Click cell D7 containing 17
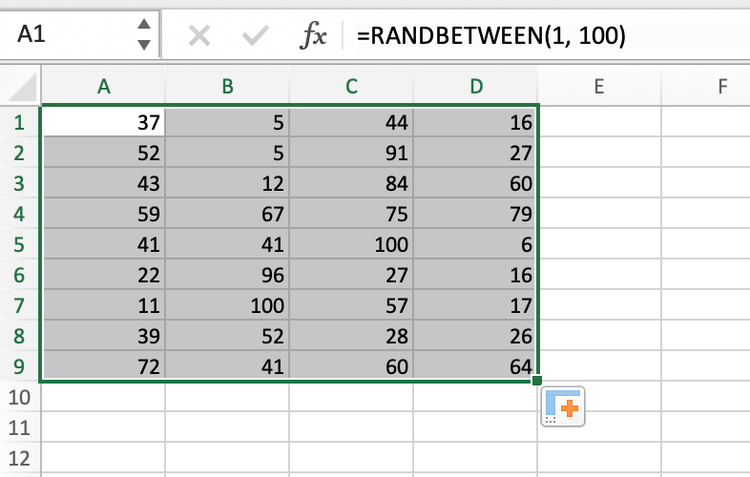Viewport: 750px width, 477px height. tap(475, 306)
